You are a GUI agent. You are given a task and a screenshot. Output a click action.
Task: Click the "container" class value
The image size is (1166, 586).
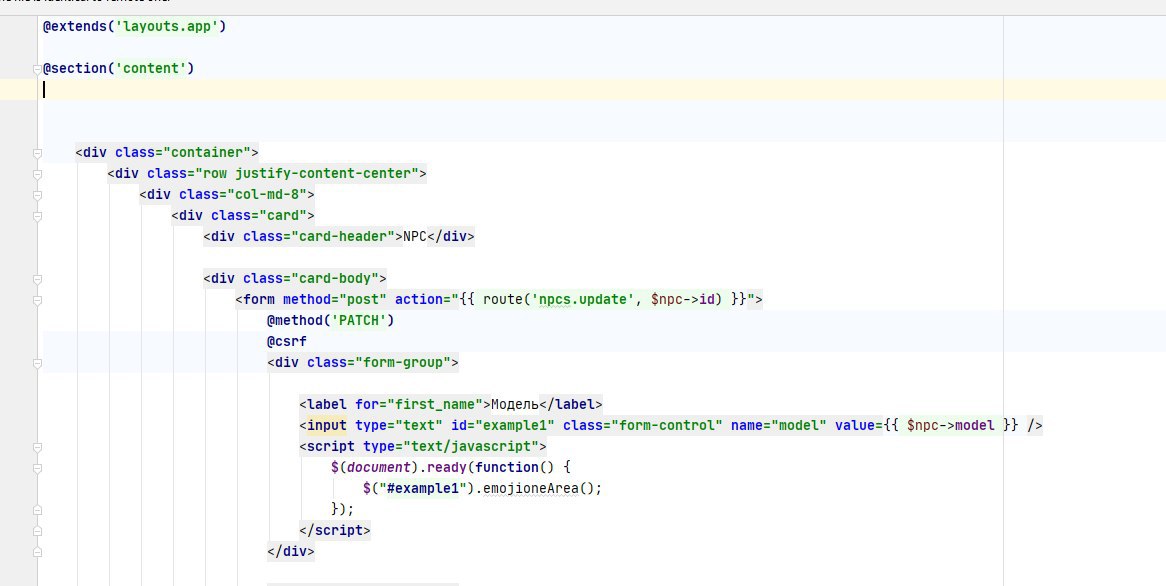click(207, 152)
